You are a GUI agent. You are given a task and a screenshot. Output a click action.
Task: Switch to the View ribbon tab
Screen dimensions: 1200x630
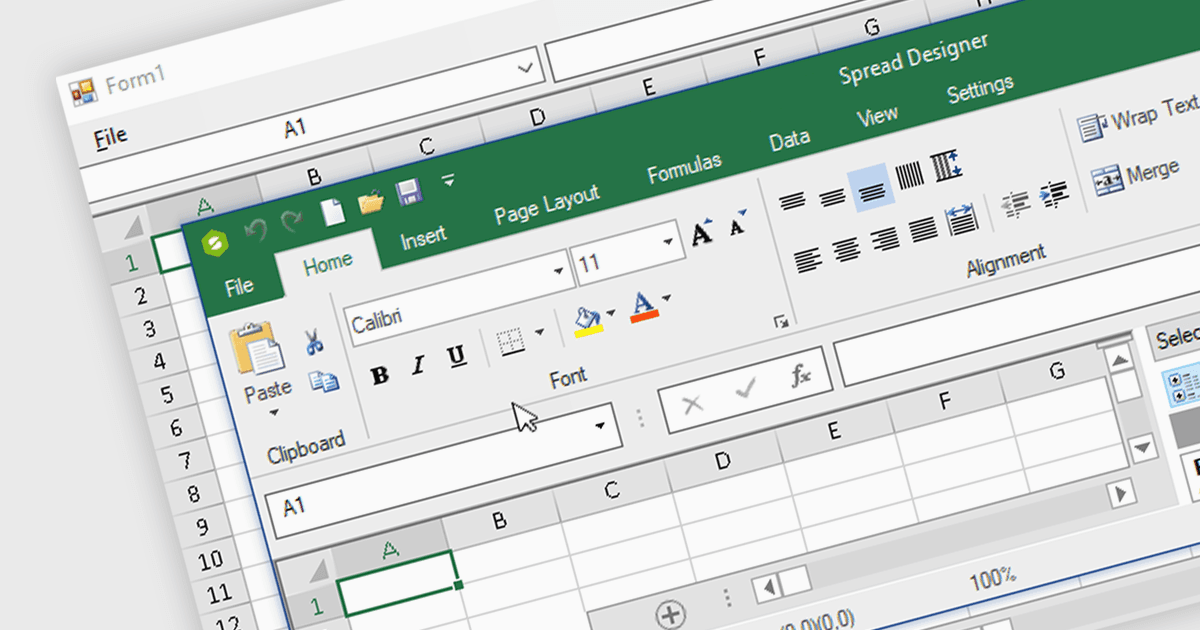tap(877, 117)
